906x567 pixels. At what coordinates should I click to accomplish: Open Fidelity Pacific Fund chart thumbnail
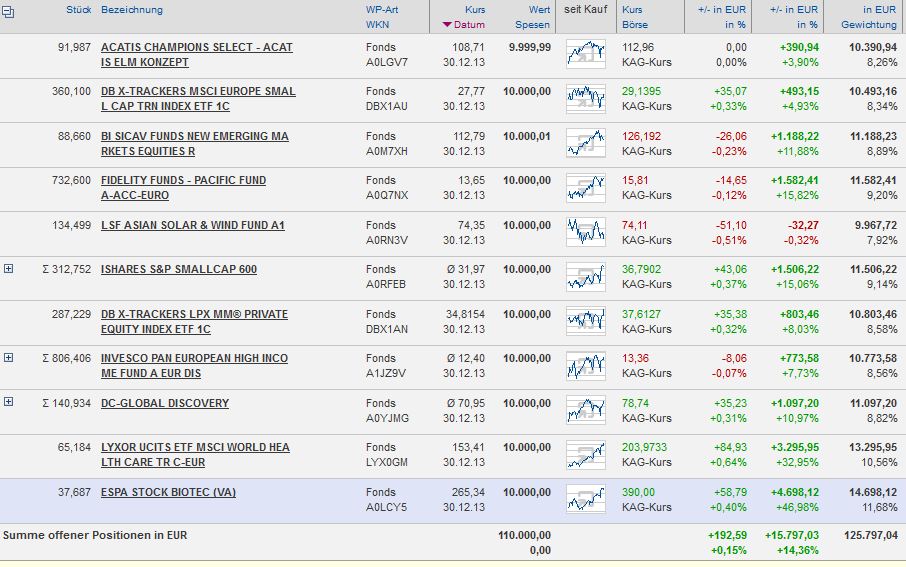tap(586, 188)
